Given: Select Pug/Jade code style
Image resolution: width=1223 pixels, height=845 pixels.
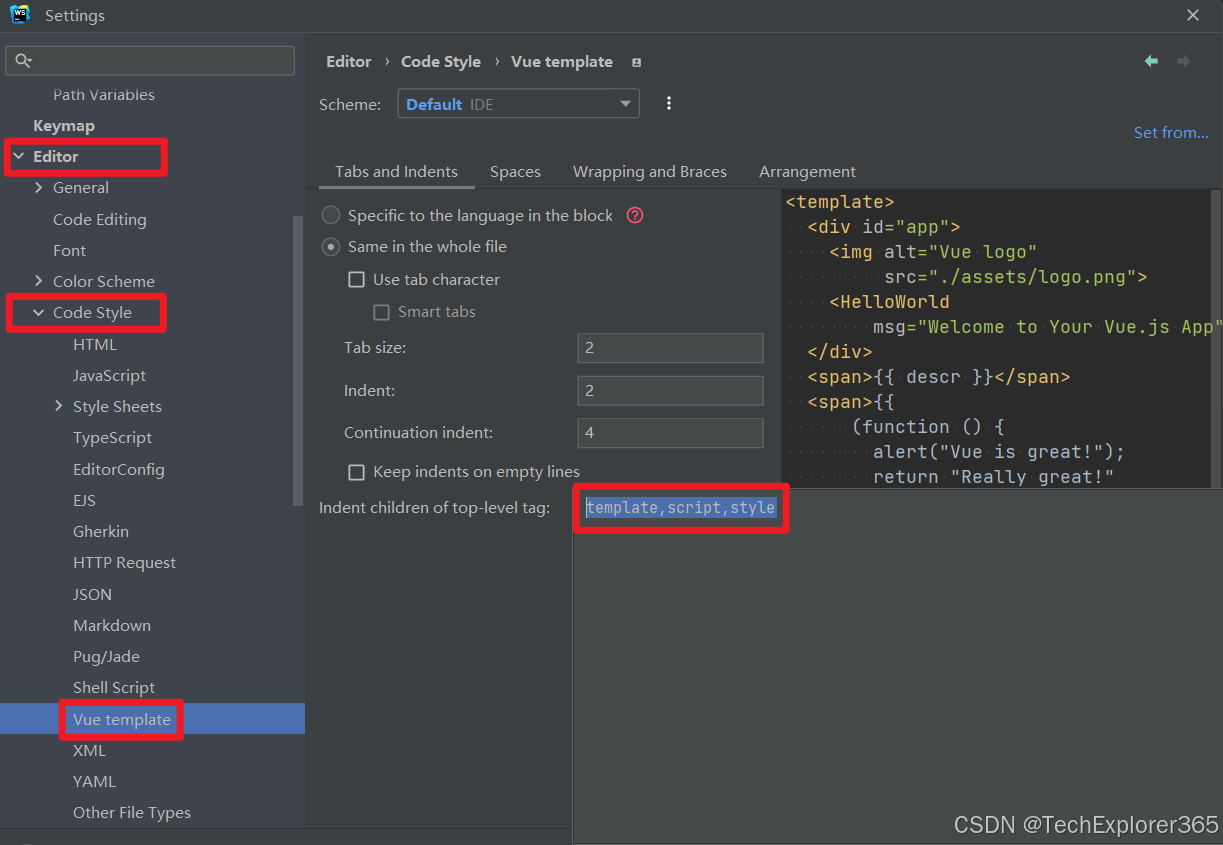Looking at the screenshot, I should tap(106, 657).
